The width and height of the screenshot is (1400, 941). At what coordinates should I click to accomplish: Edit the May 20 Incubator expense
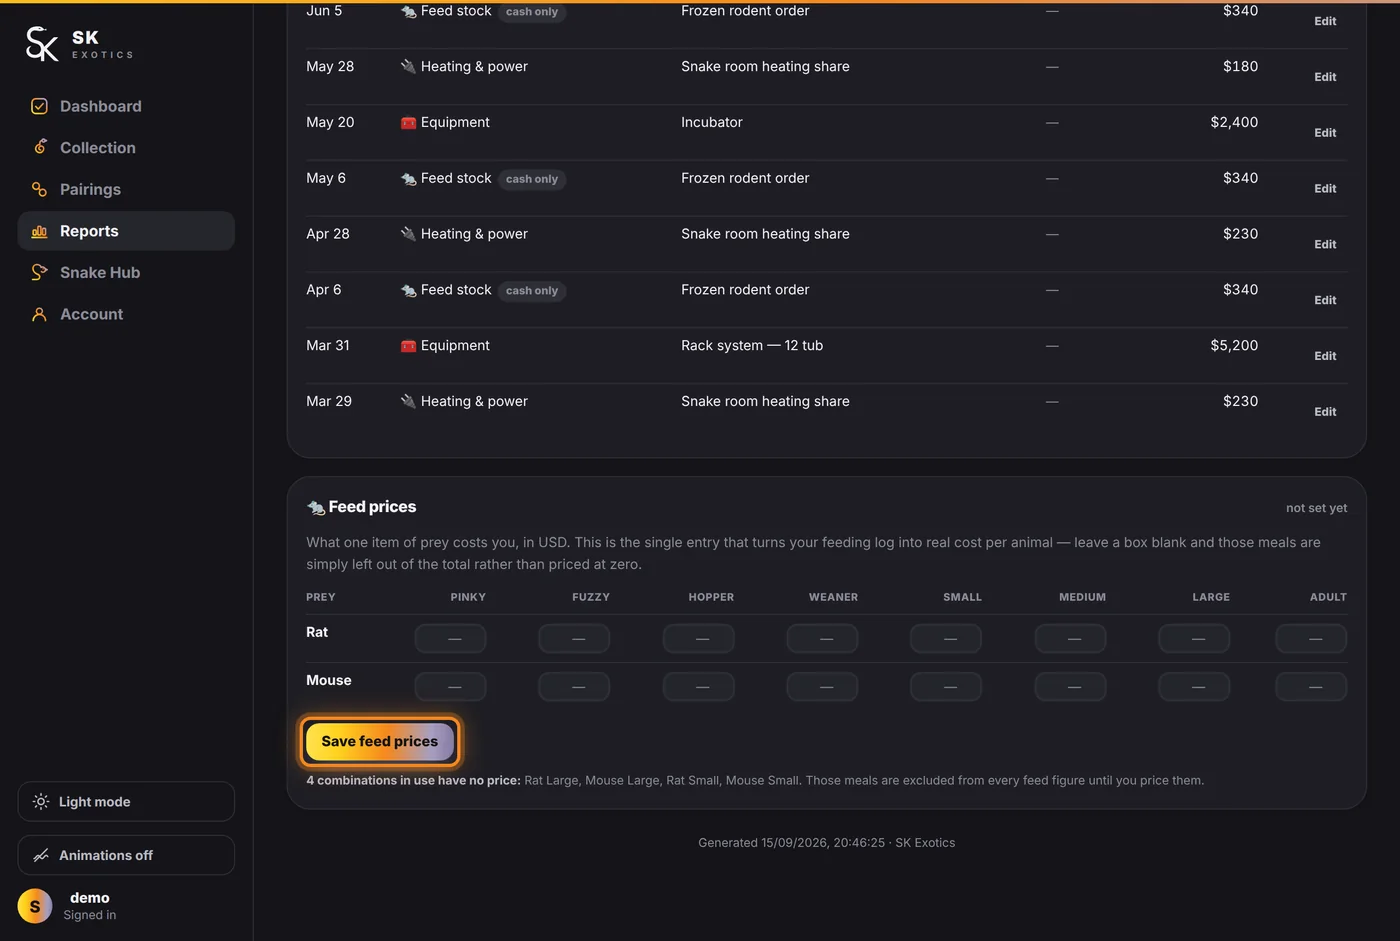tap(1325, 133)
